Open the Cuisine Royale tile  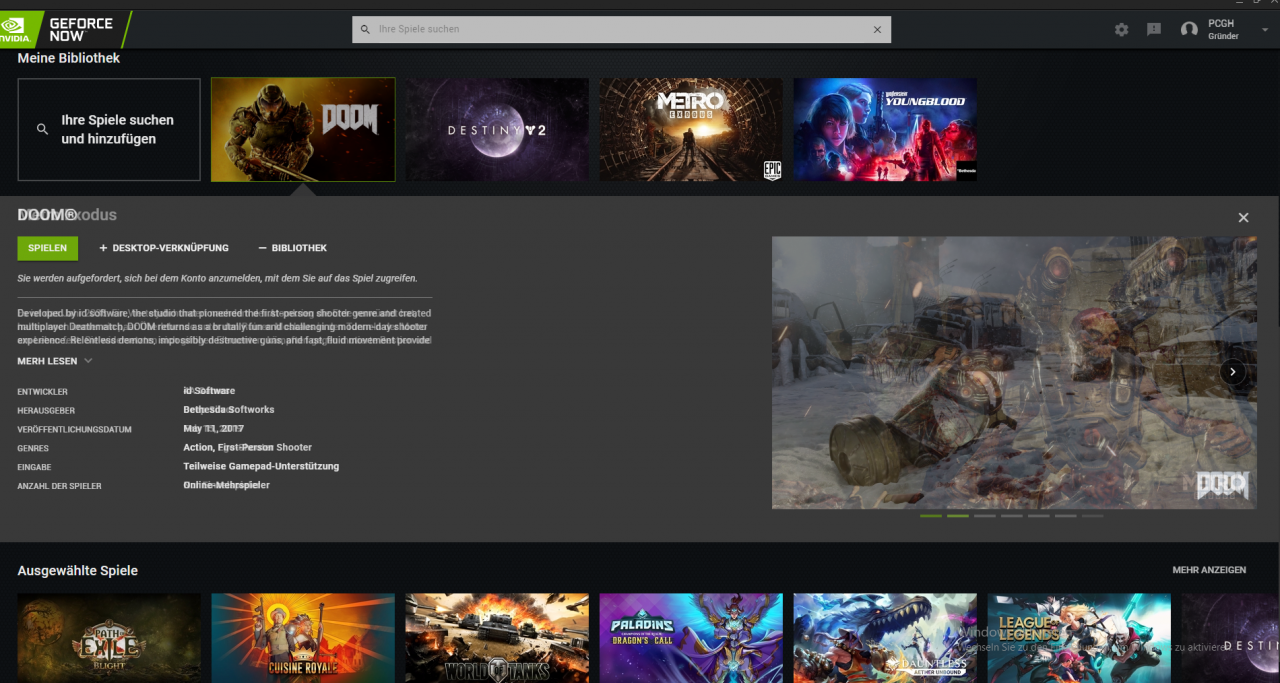(303, 638)
